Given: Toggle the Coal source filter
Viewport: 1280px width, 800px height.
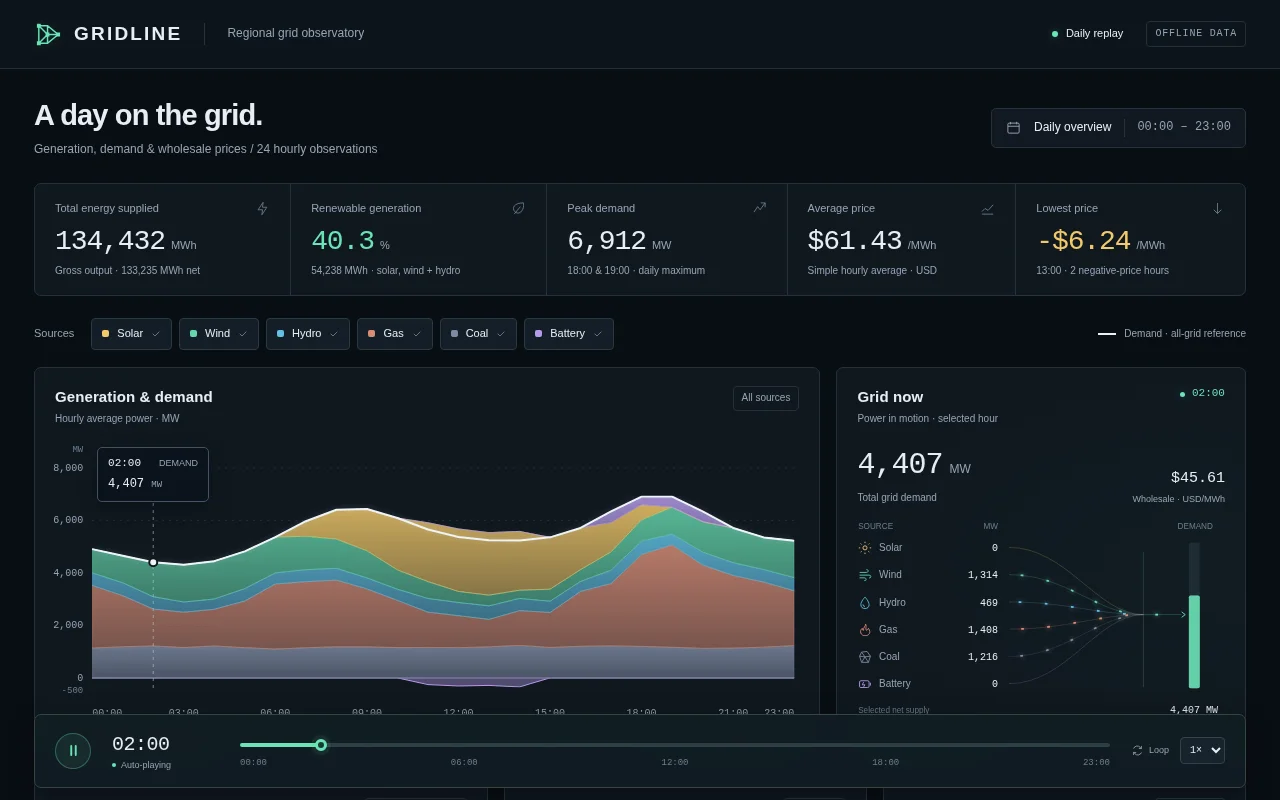Looking at the screenshot, I should 478,334.
